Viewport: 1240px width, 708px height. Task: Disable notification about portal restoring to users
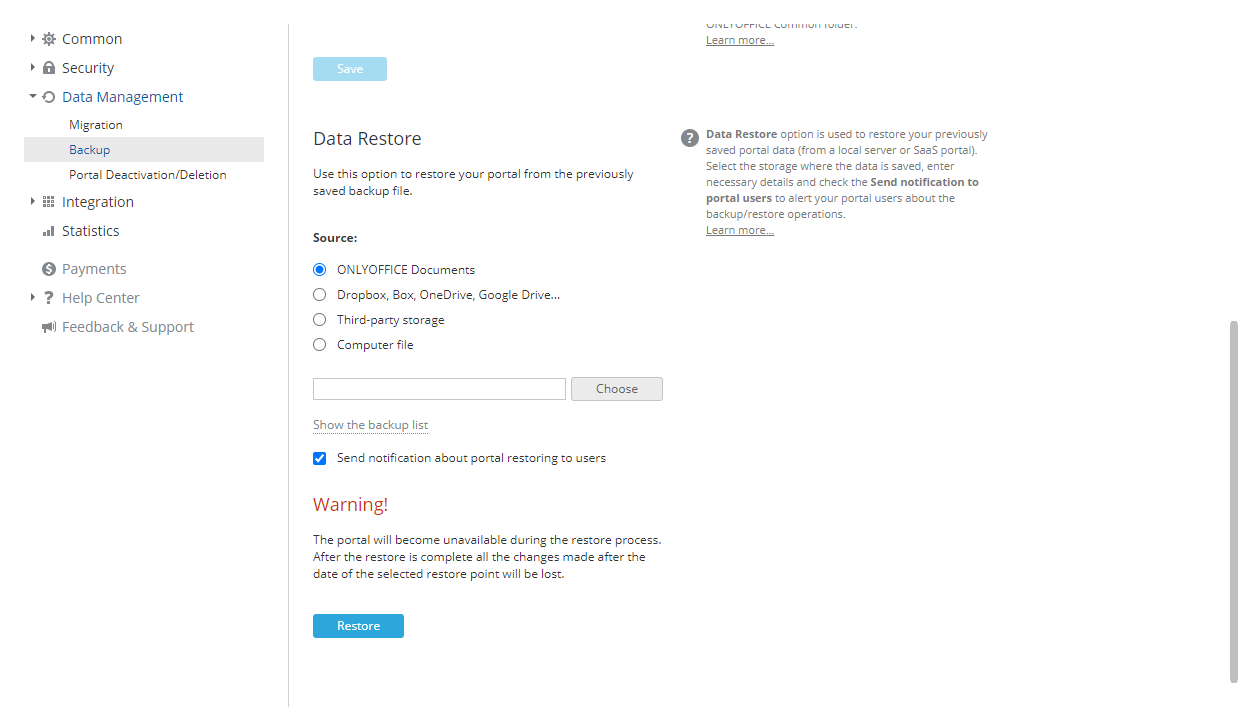click(x=319, y=458)
